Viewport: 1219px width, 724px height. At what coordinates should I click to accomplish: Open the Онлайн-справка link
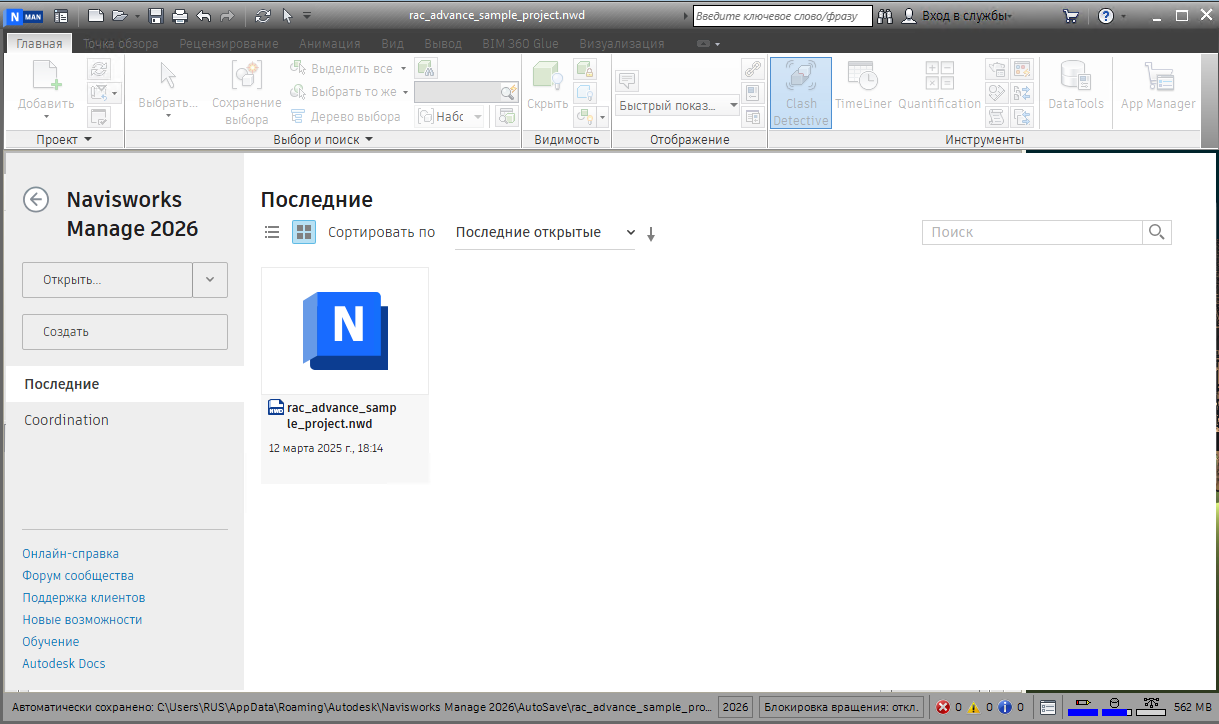coord(70,554)
